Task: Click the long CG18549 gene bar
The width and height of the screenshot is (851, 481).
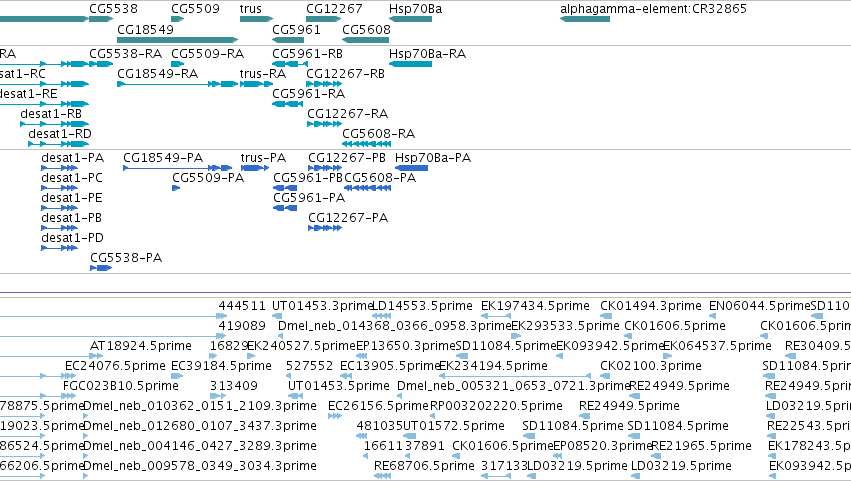Action: tap(177, 40)
